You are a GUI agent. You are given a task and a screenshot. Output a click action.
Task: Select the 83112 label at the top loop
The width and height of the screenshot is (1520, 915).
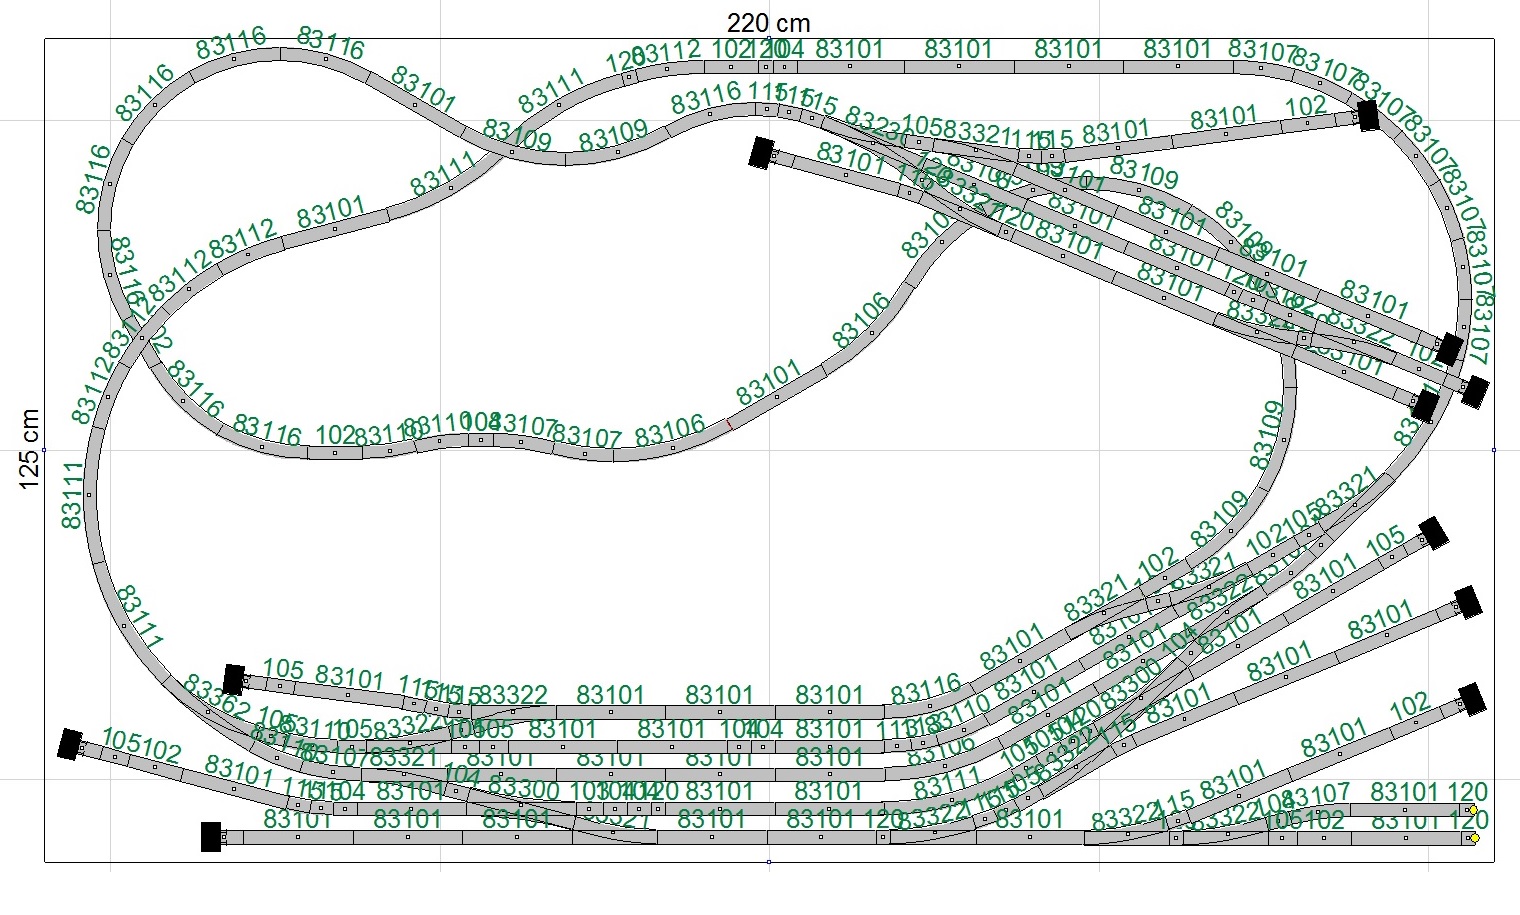click(x=665, y=52)
